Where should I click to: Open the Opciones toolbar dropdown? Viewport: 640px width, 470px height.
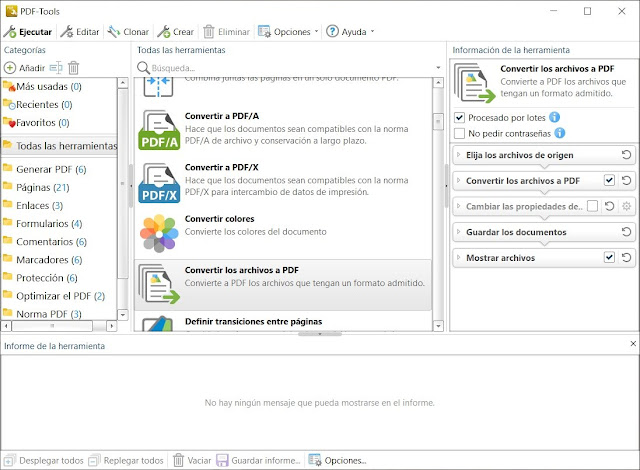[288, 32]
